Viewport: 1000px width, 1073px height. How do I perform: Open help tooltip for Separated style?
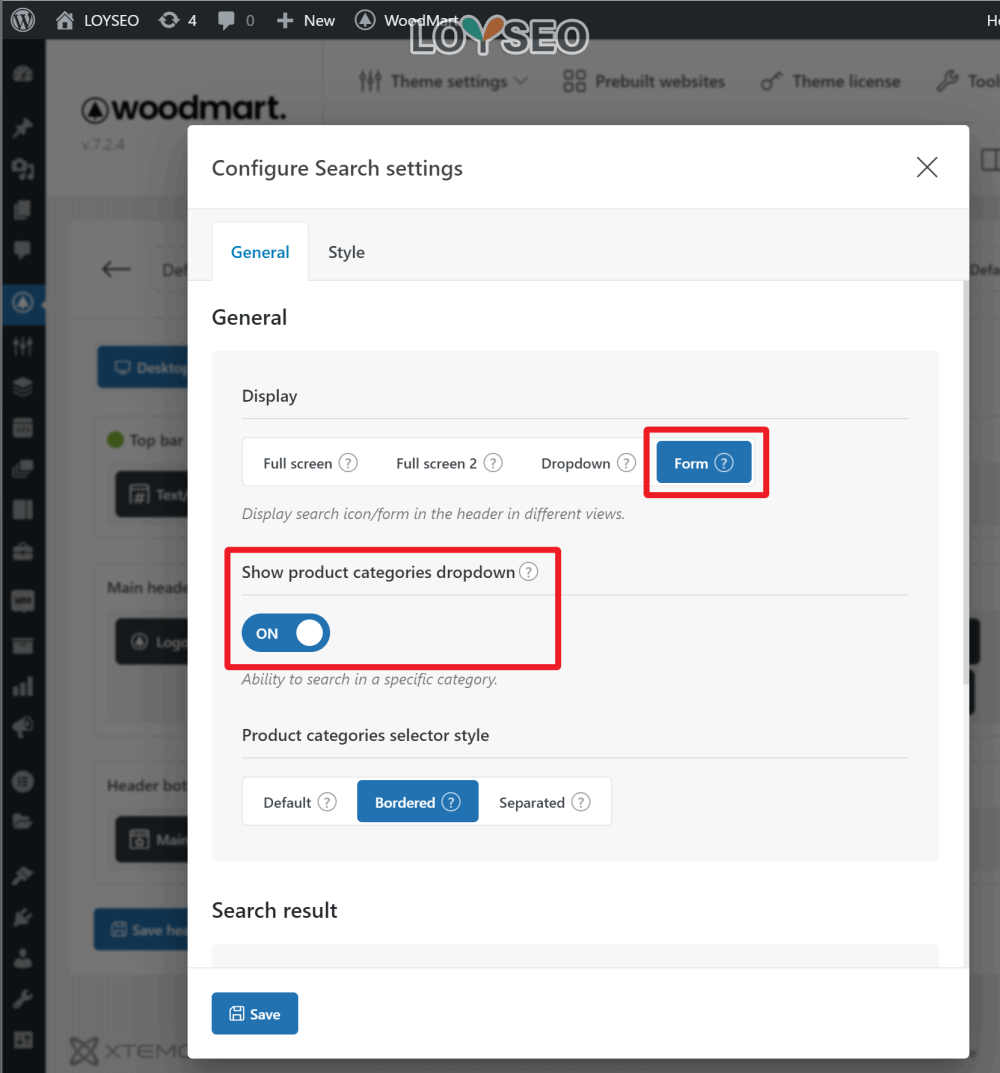pyautogui.click(x=580, y=802)
